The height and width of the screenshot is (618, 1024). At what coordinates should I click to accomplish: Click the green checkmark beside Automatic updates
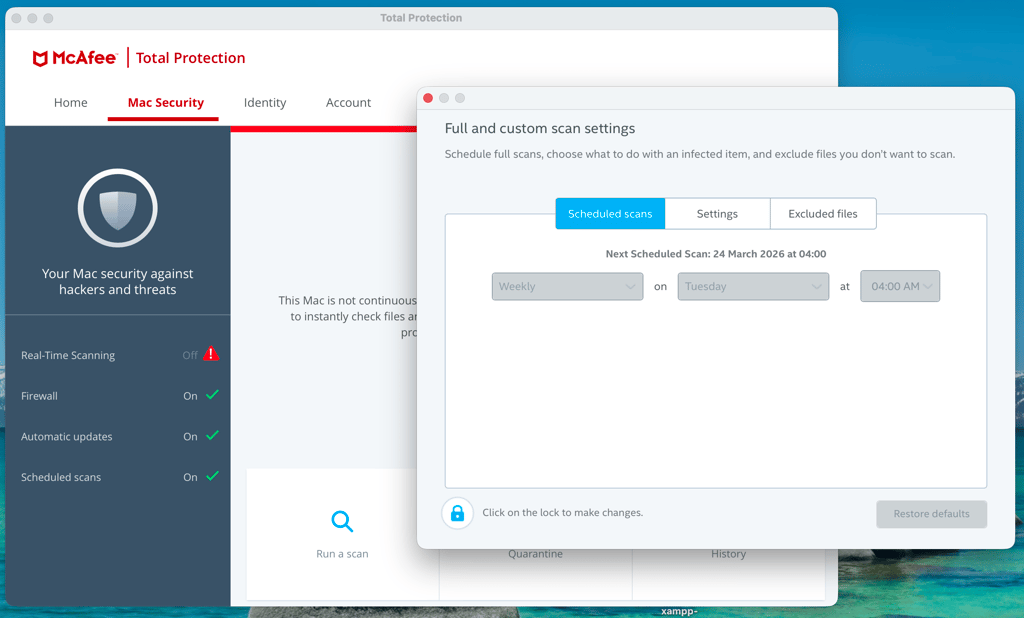click(x=212, y=435)
